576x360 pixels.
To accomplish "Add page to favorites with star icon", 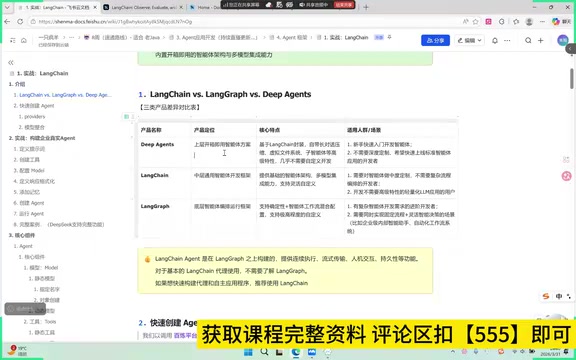I will pos(475,22).
